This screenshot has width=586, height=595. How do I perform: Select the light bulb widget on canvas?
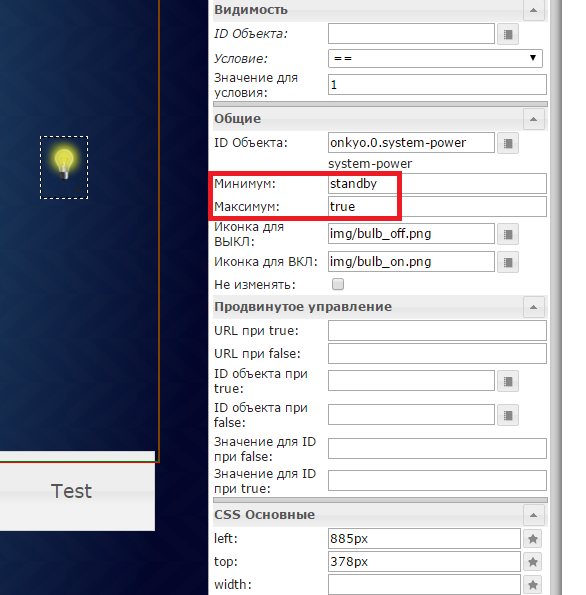point(64,167)
